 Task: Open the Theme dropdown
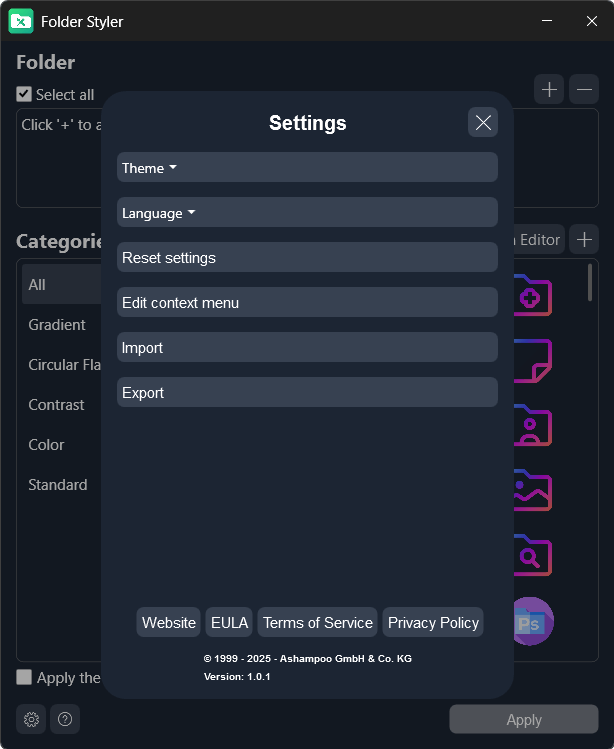(x=307, y=168)
